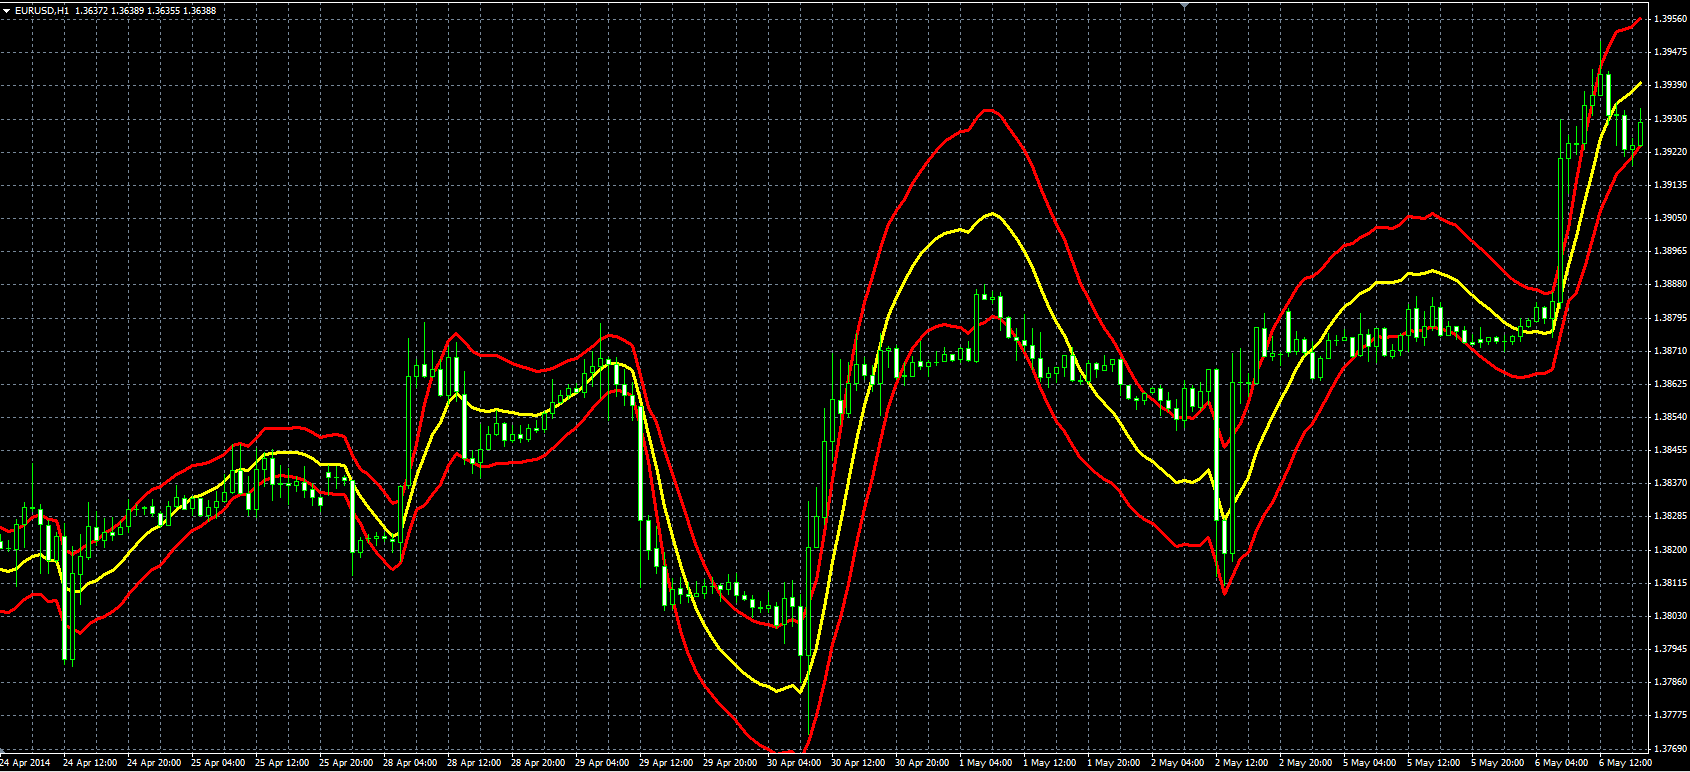Select the 29 Apr 12:00 time label
The width and height of the screenshot is (1690, 772).
(x=665, y=763)
